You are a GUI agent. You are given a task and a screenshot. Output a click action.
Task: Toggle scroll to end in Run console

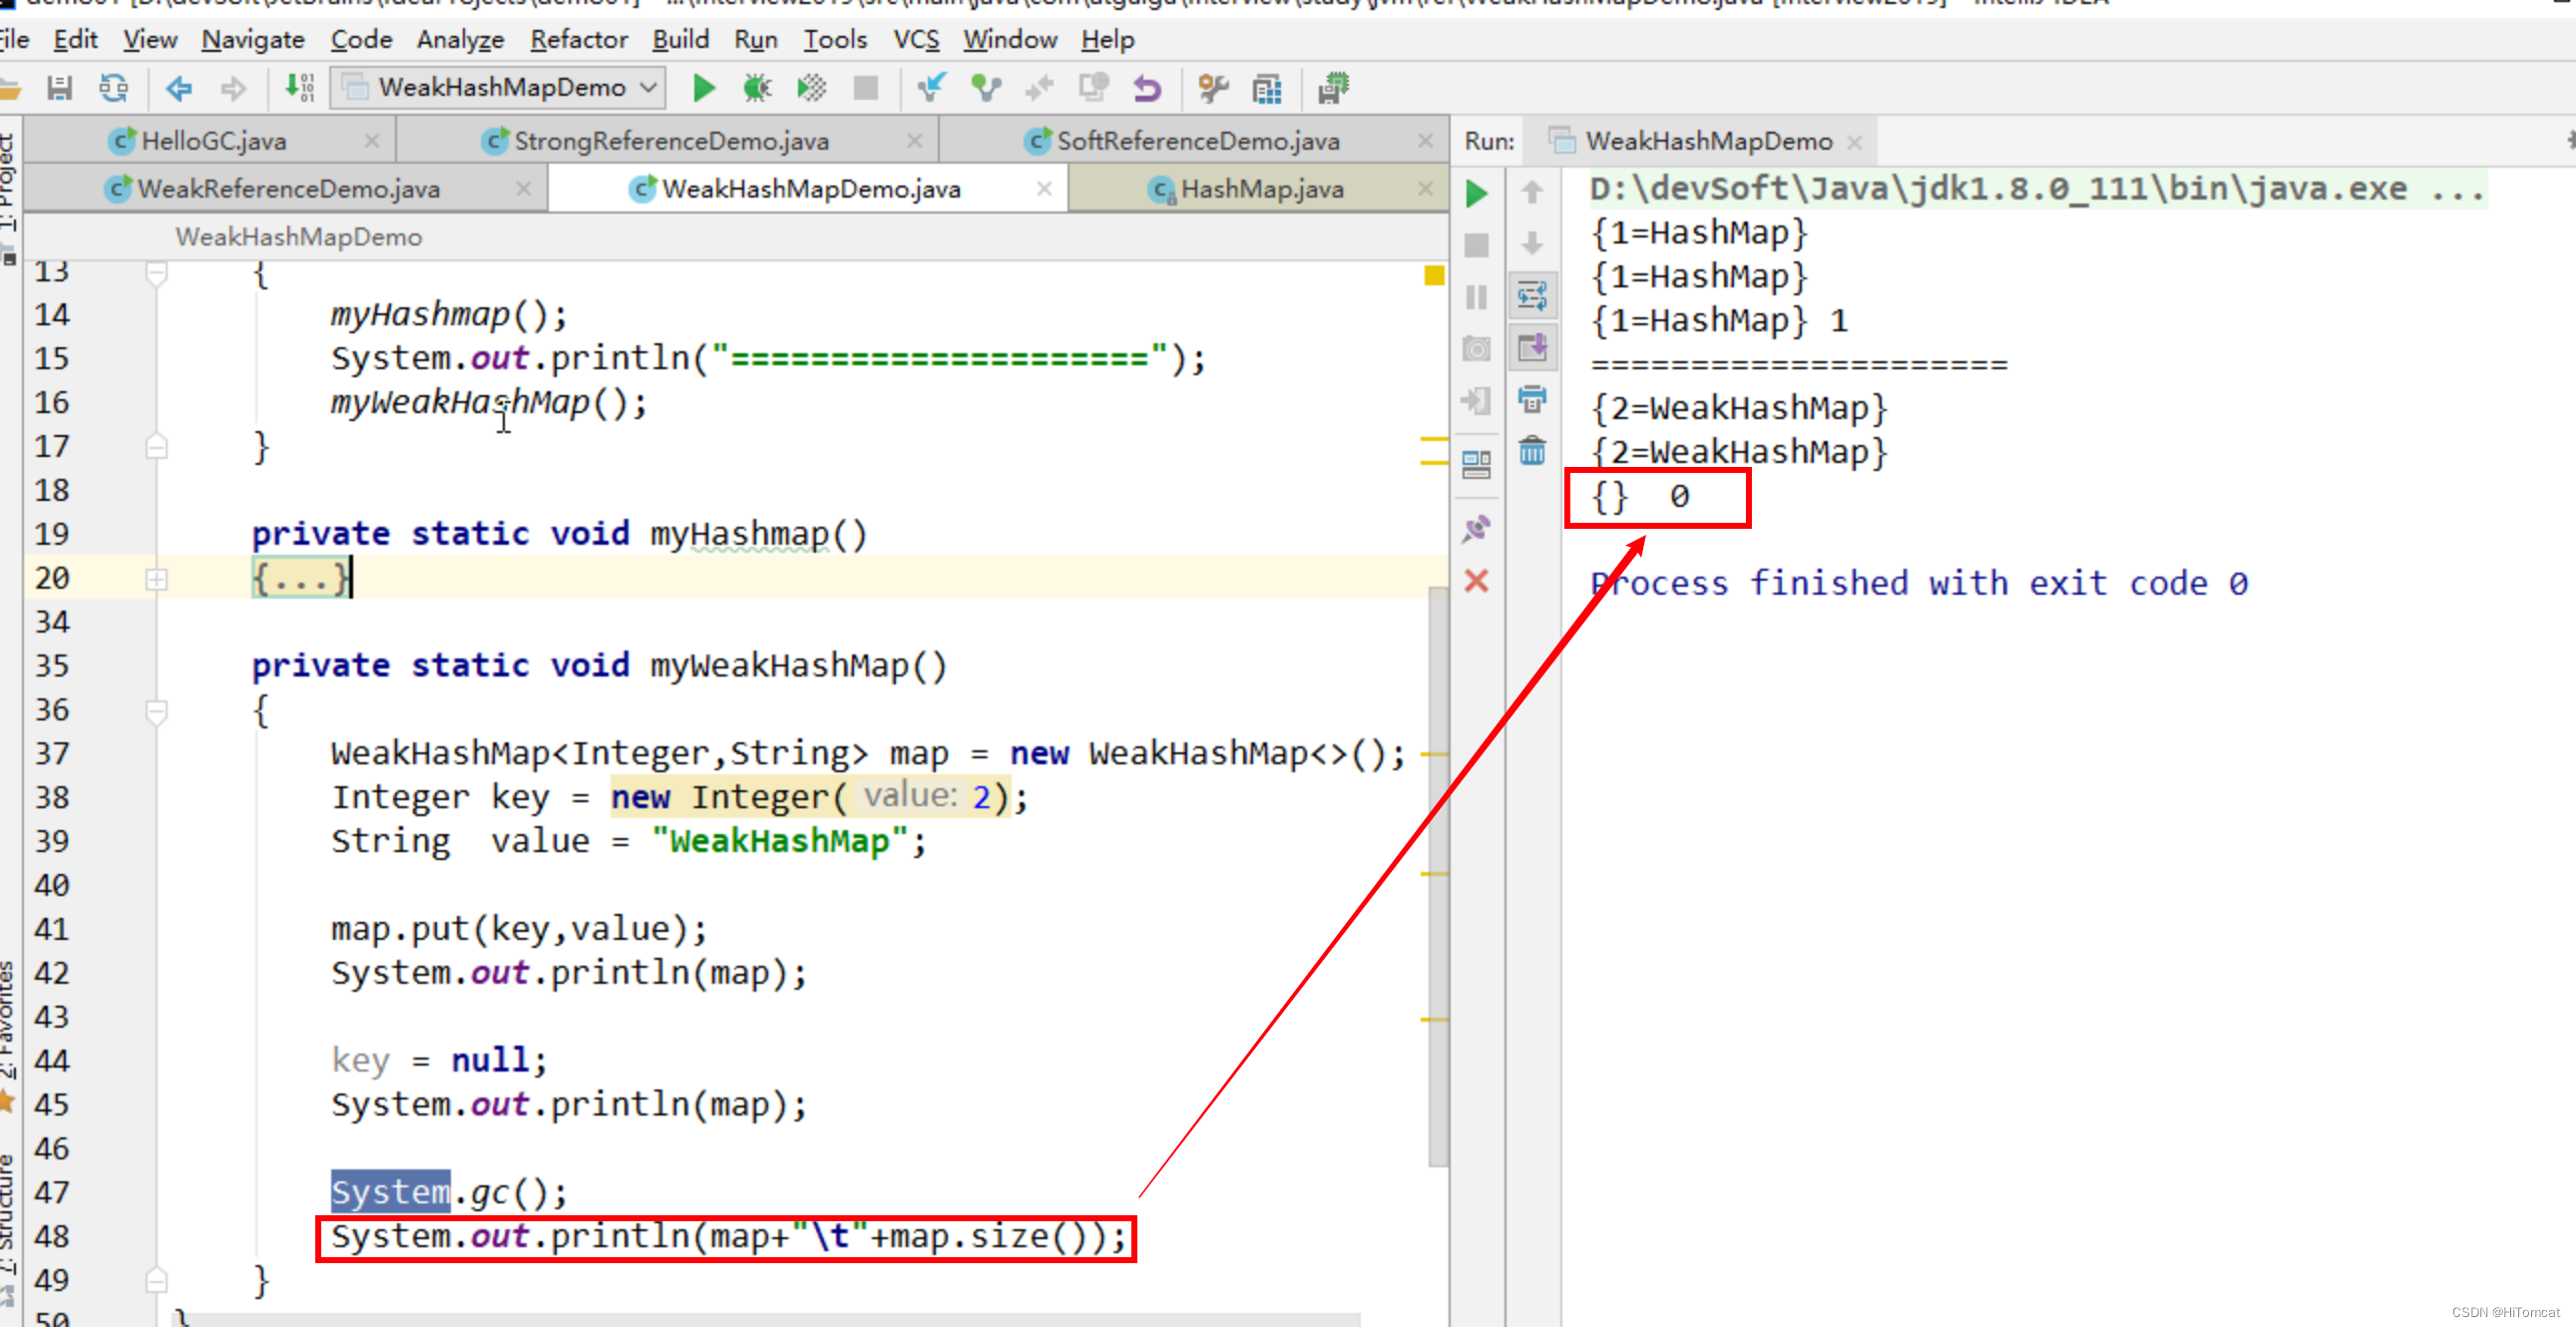[x=1532, y=347]
